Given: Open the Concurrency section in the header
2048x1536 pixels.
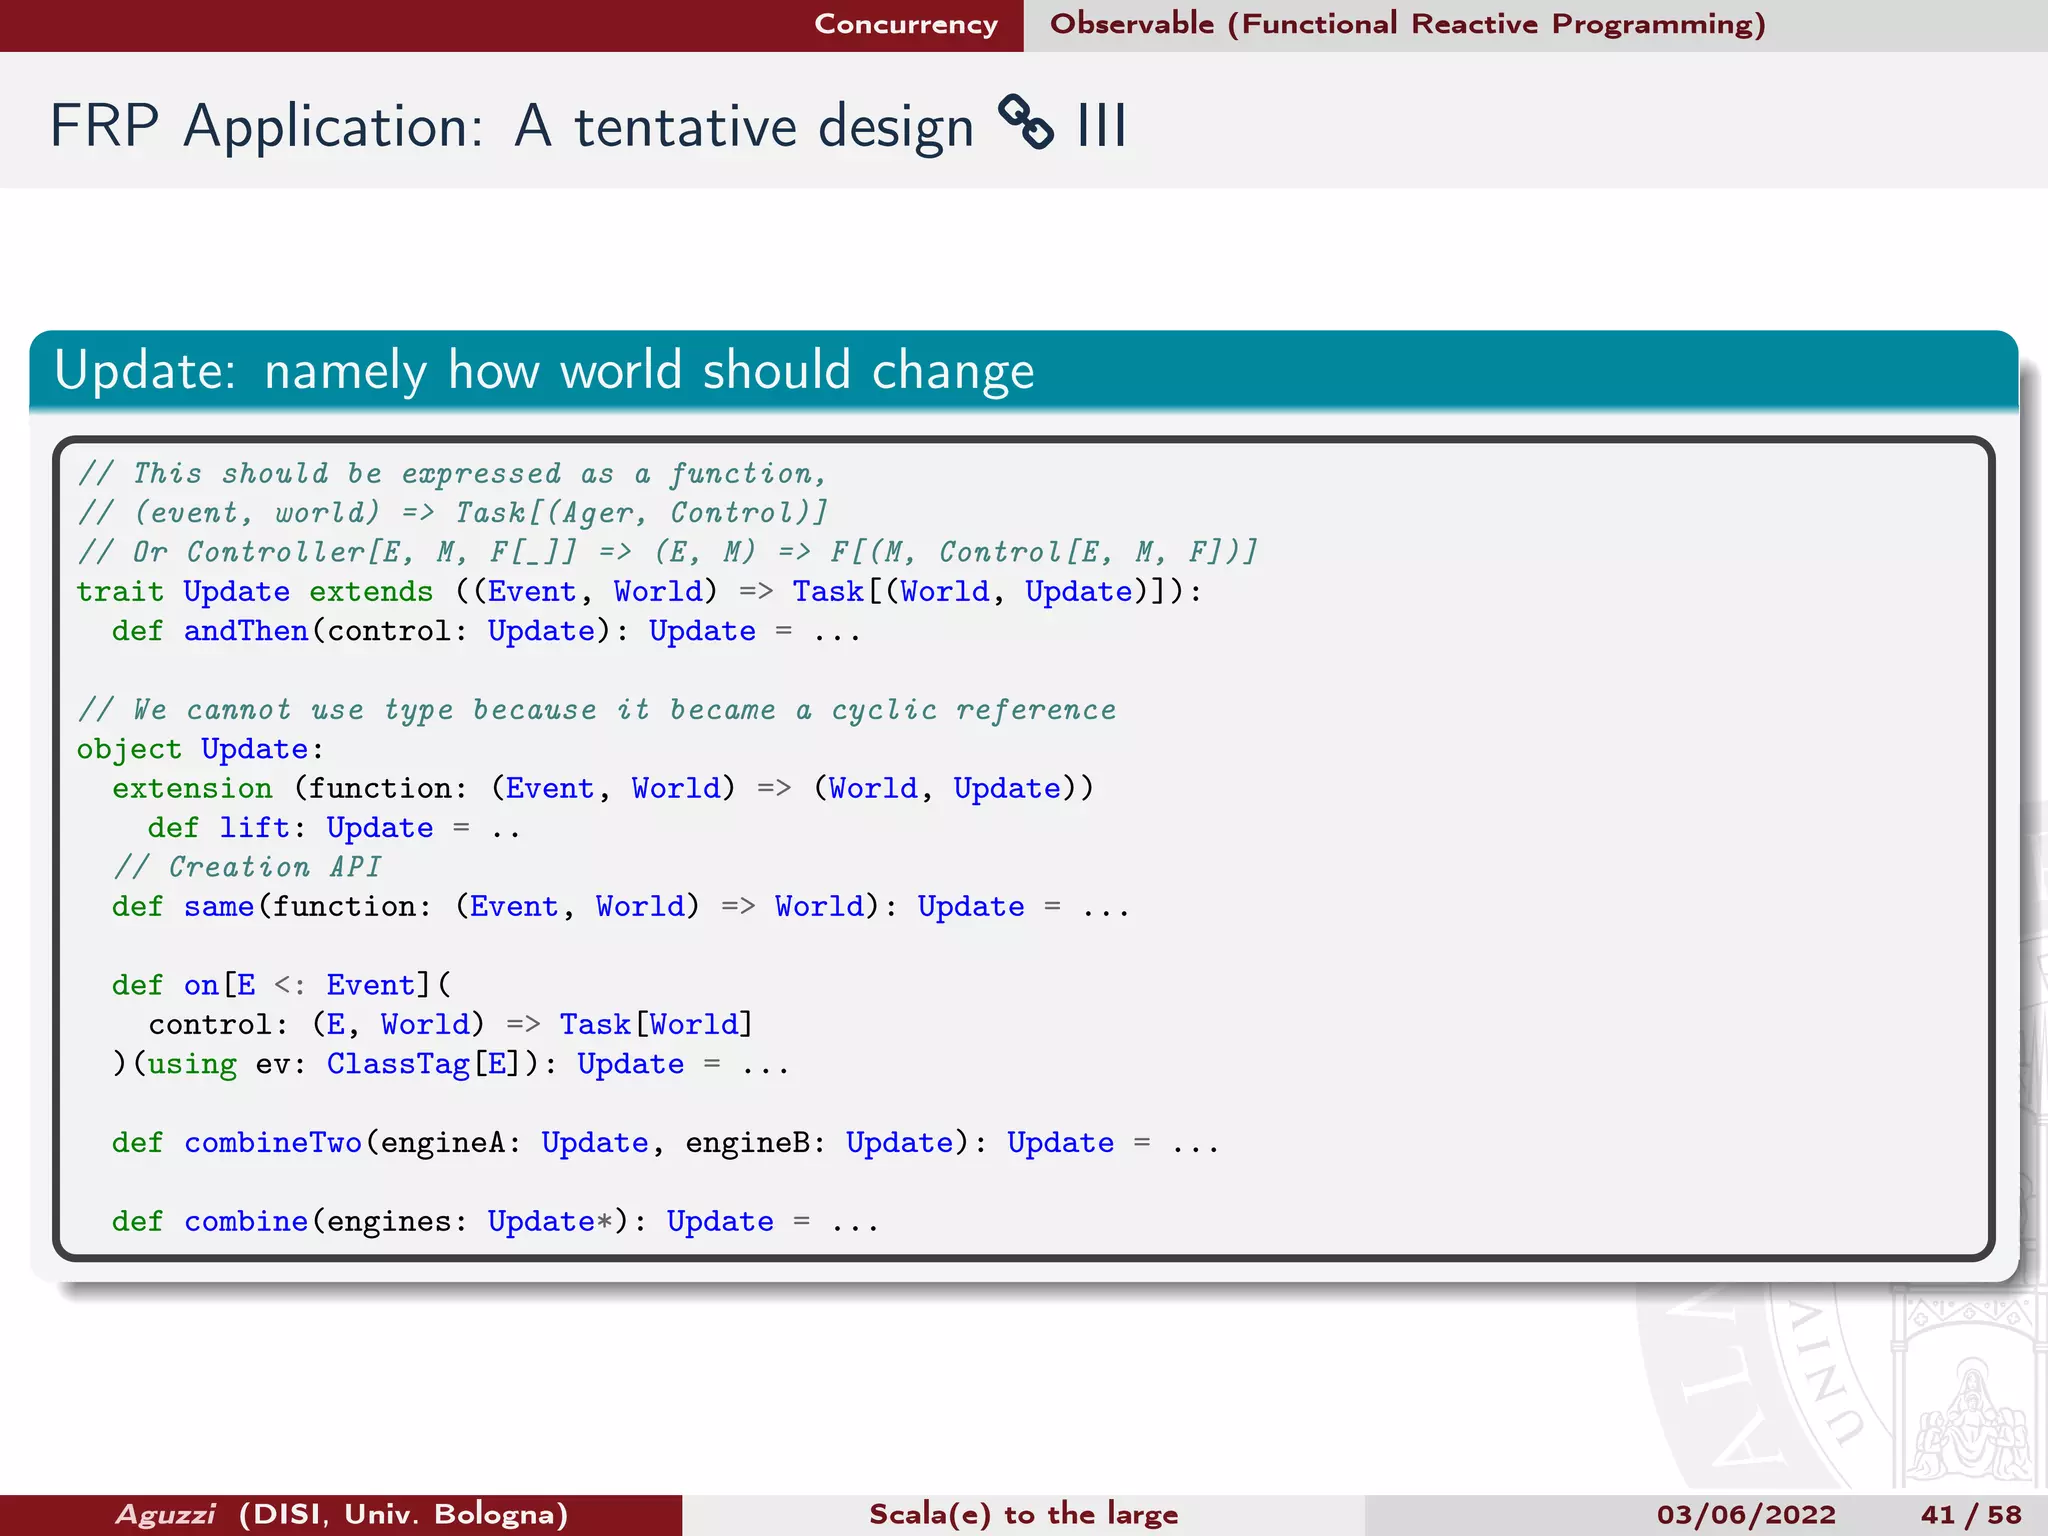Looking at the screenshot, I should coord(906,24).
